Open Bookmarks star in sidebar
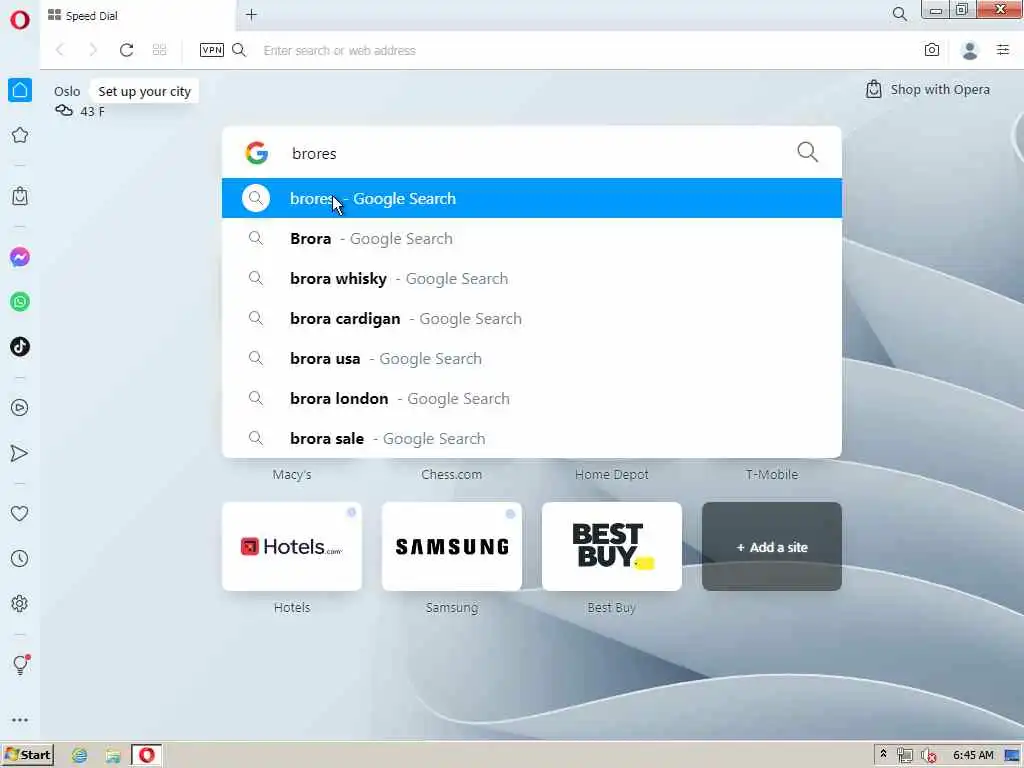Screen dimensions: 1024x768 [20, 135]
